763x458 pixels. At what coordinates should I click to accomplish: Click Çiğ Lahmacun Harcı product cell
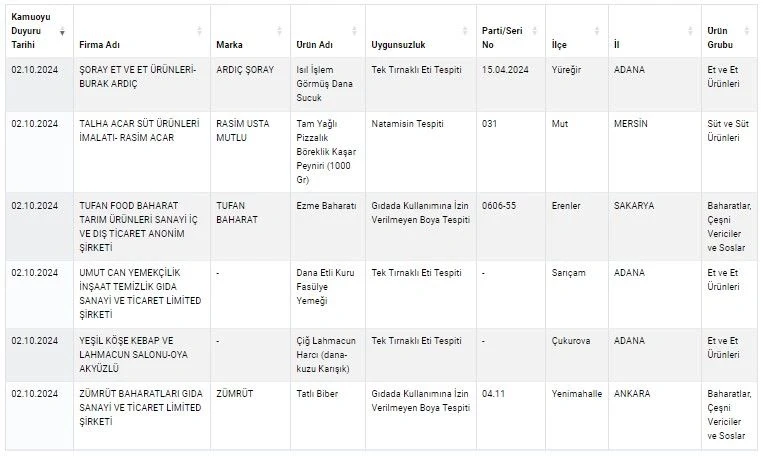pos(328,355)
